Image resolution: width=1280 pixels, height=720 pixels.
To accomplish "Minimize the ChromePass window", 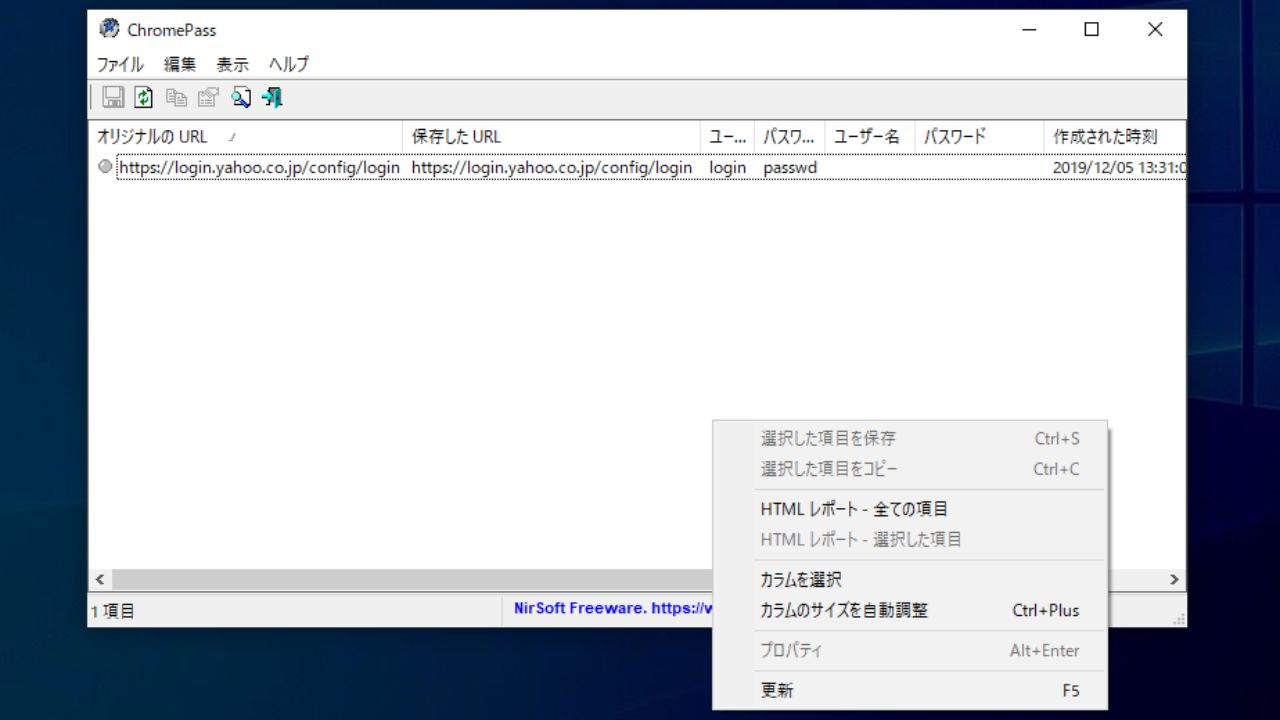I will click(1029, 30).
